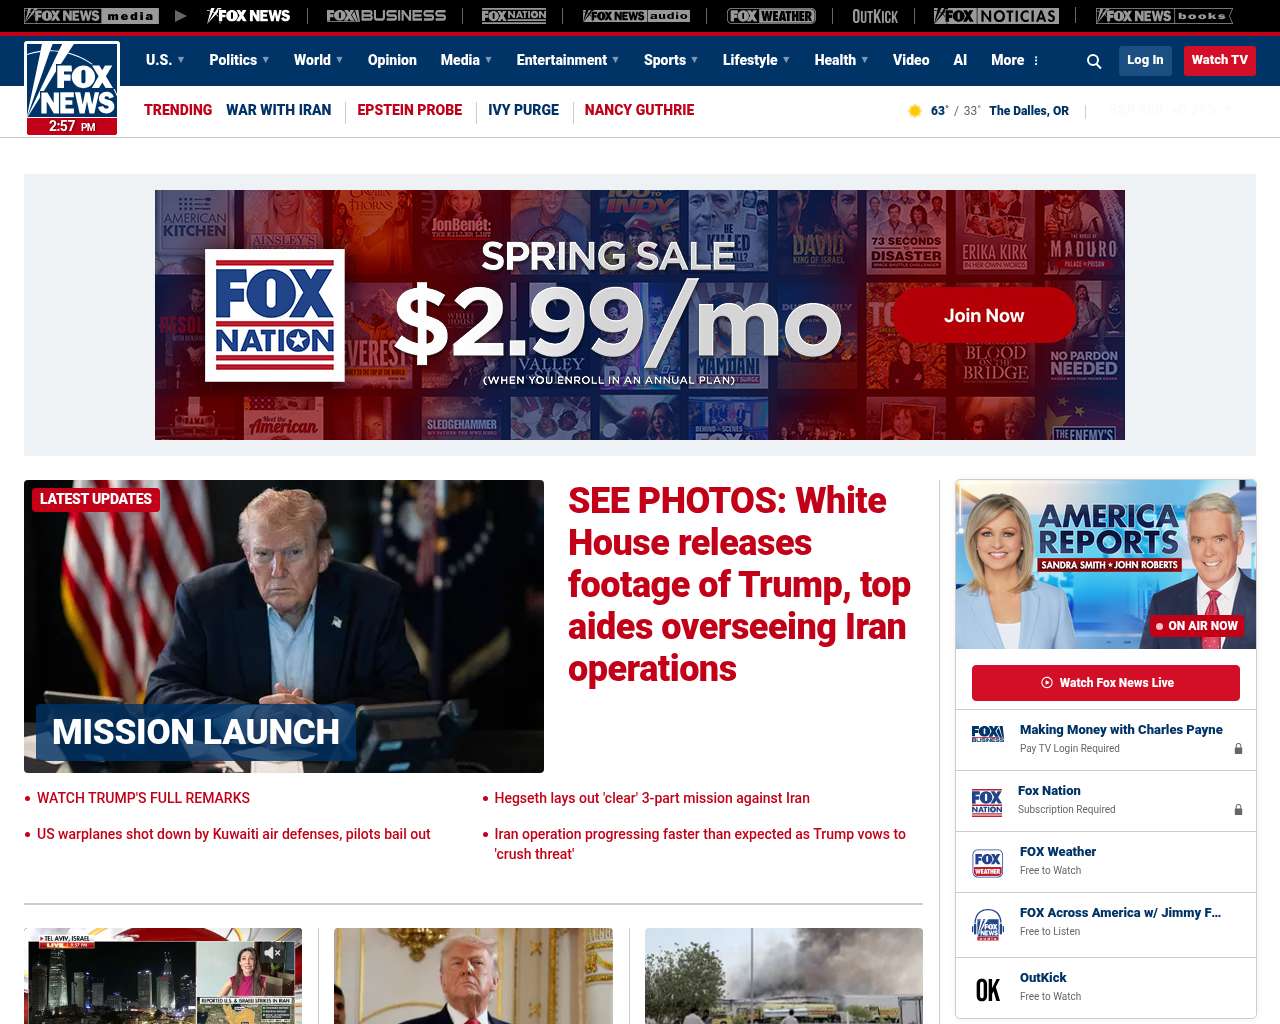Click Join Now on Fox Nation ad

pyautogui.click(x=984, y=315)
